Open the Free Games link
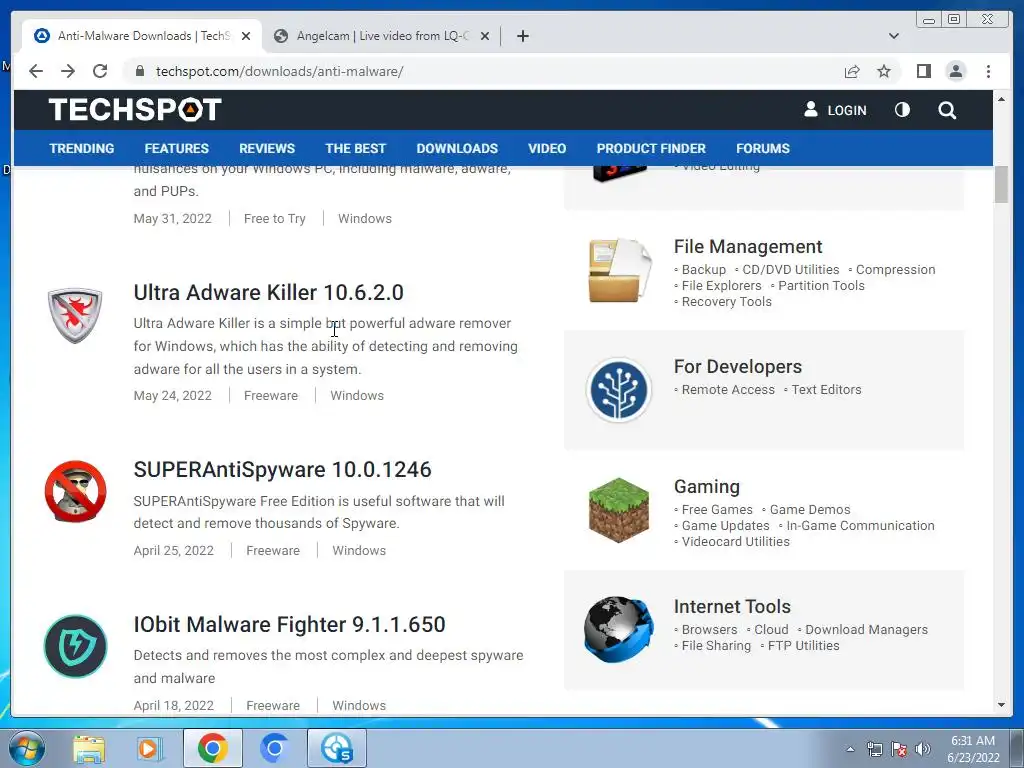The image size is (1024, 768). pyautogui.click(x=717, y=509)
